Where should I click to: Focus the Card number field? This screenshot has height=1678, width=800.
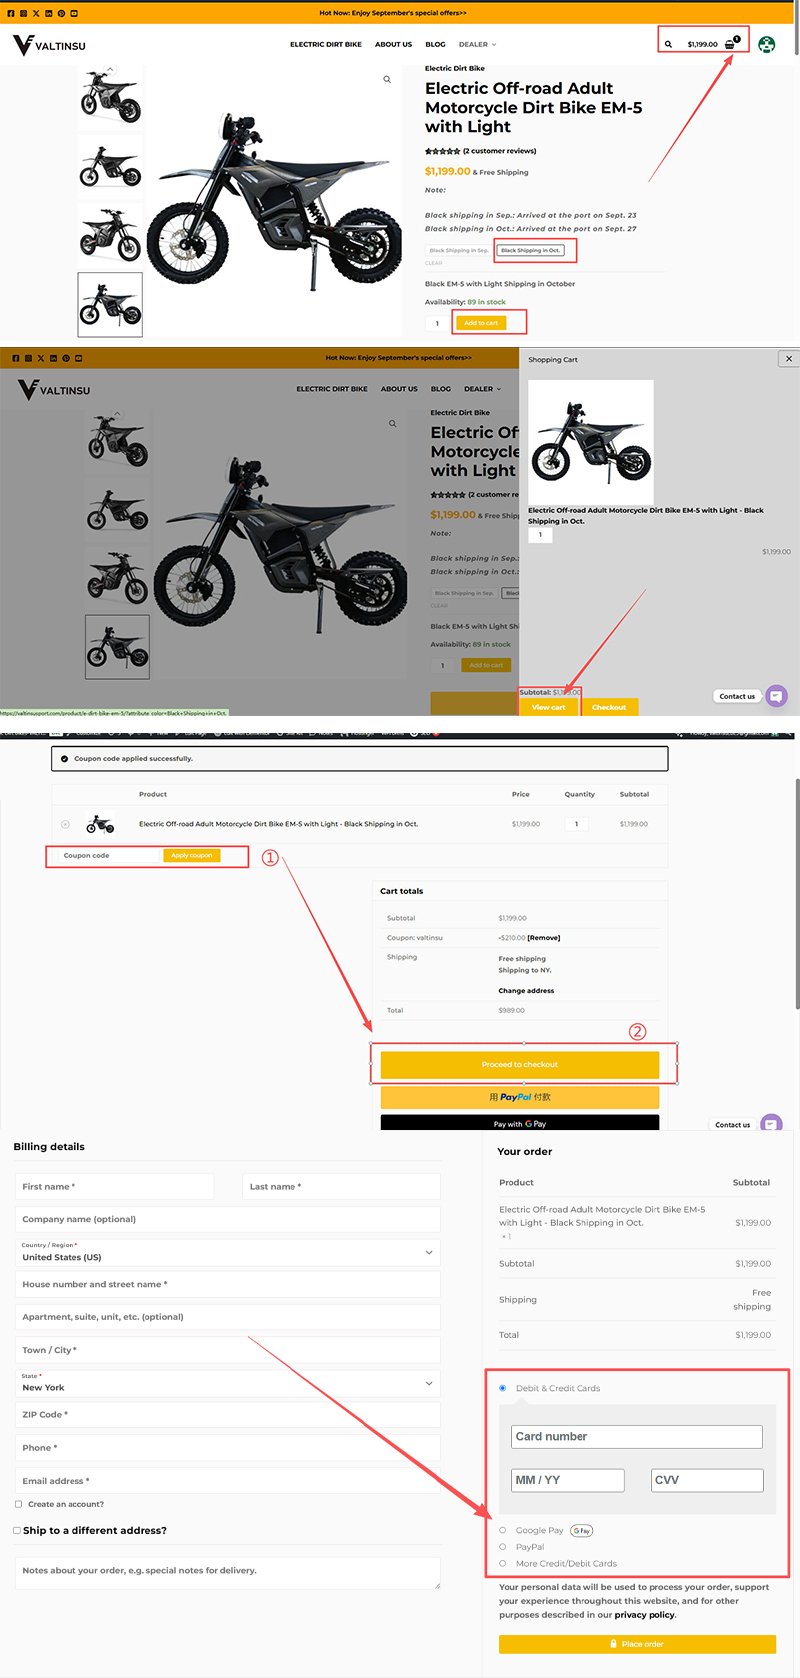[x=637, y=1437]
